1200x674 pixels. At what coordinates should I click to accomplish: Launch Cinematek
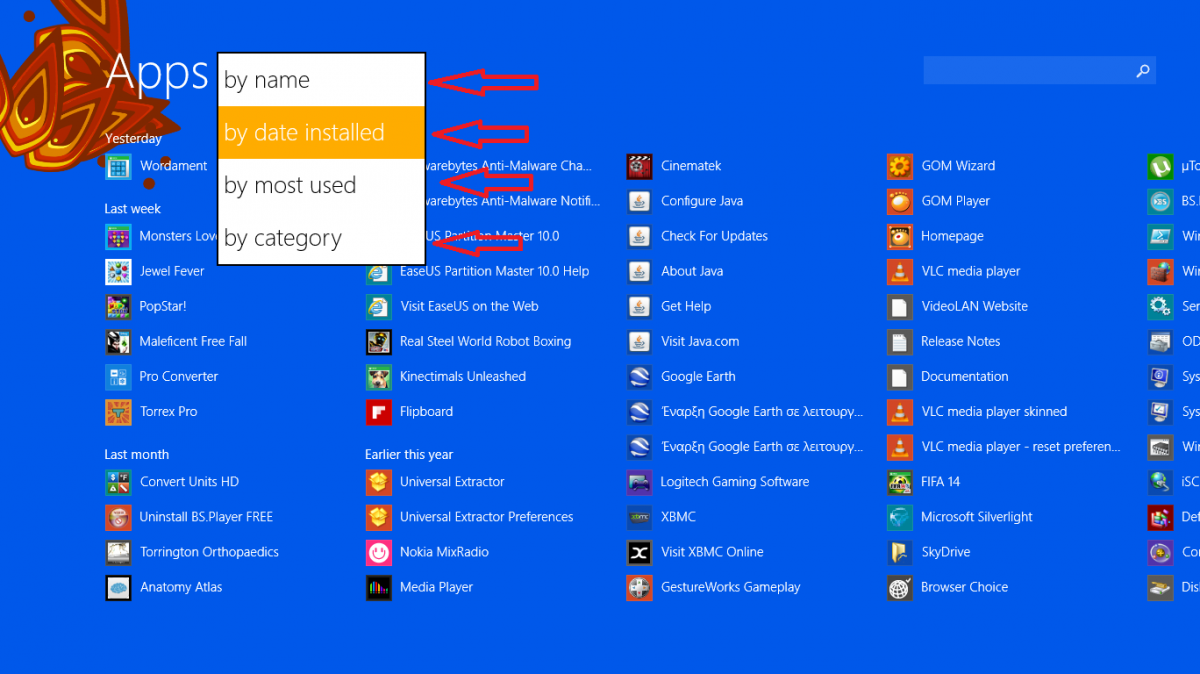674,166
